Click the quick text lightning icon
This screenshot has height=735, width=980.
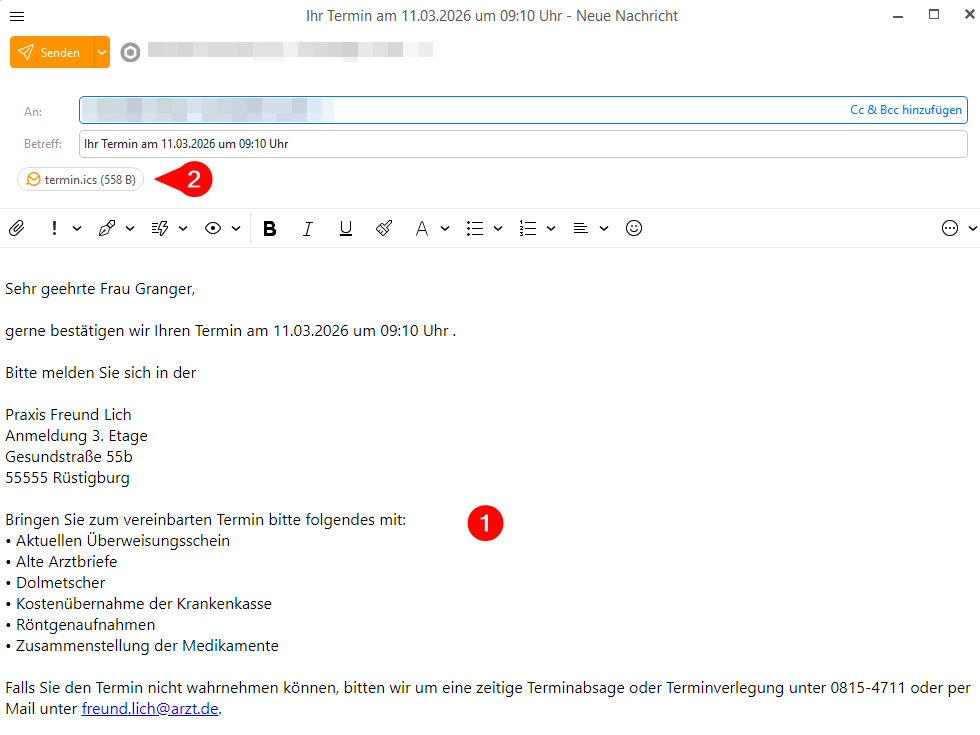click(159, 228)
